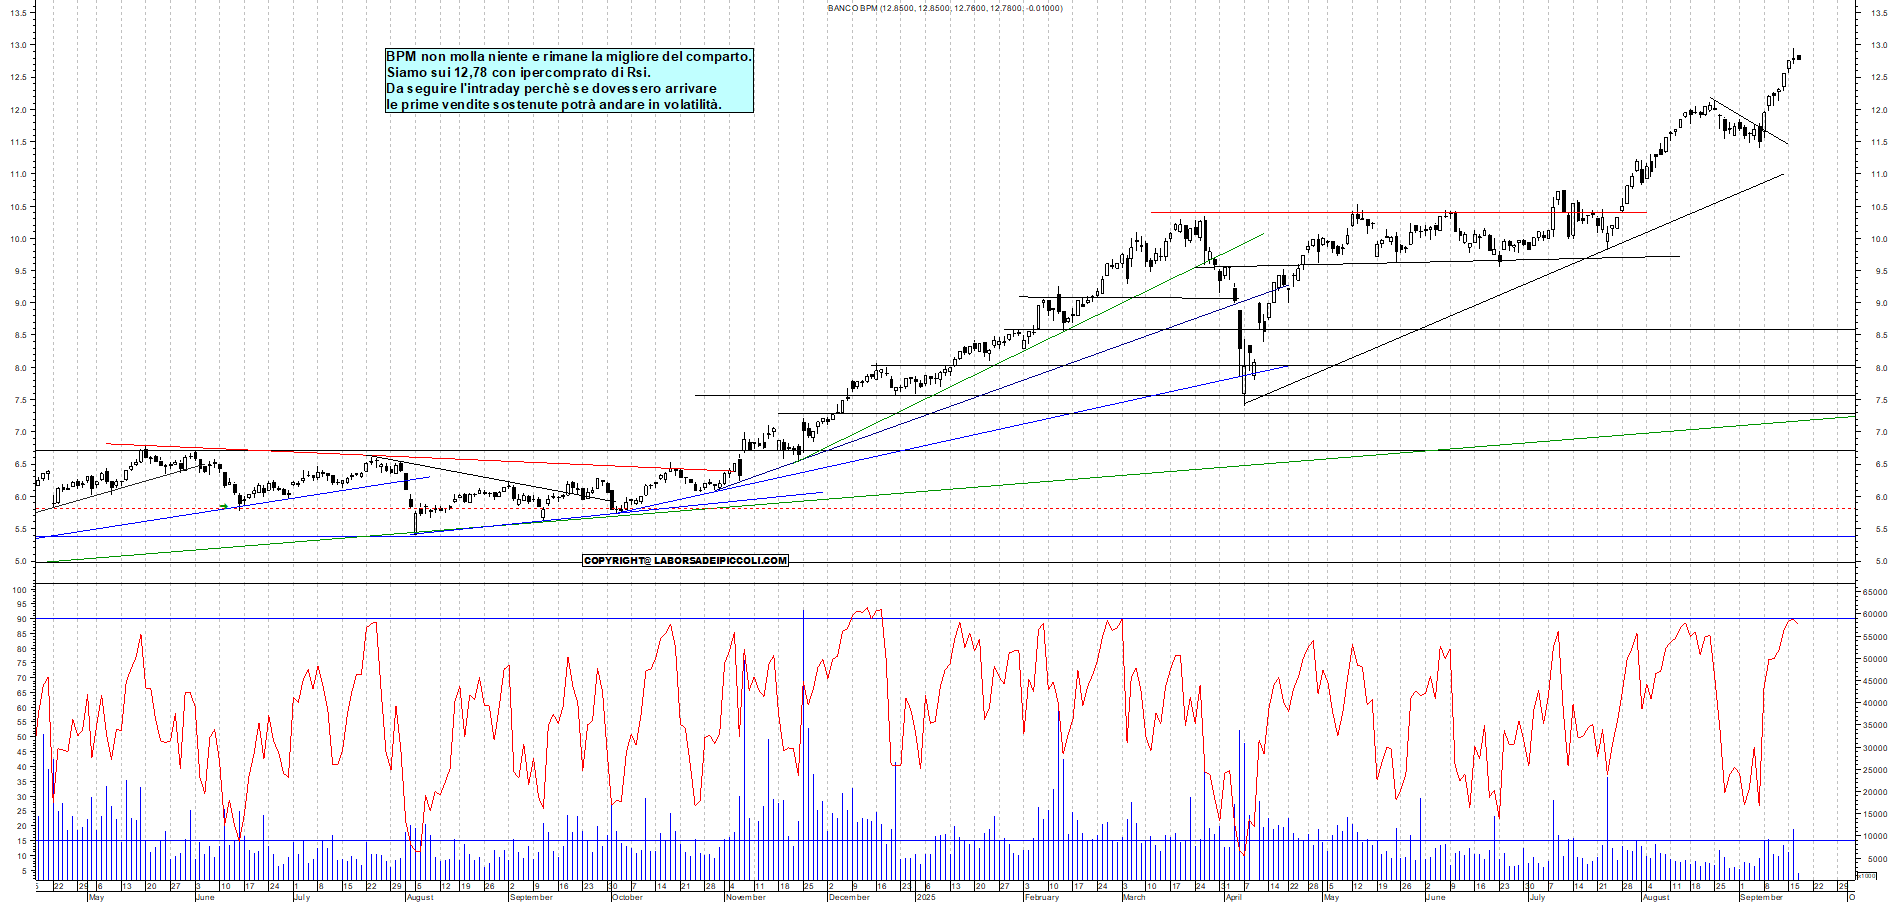Viewport: 1890px width, 902px height.
Task: Click the line 'Da seguire l'intraday perchè'
Action: pos(552,88)
